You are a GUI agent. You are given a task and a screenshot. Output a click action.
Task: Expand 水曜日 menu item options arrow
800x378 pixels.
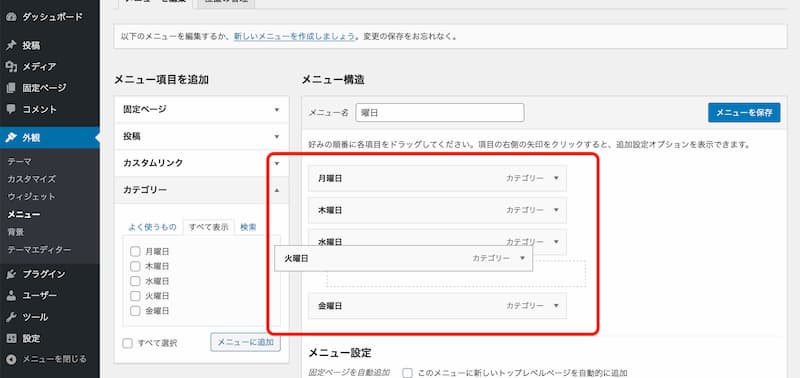point(556,242)
